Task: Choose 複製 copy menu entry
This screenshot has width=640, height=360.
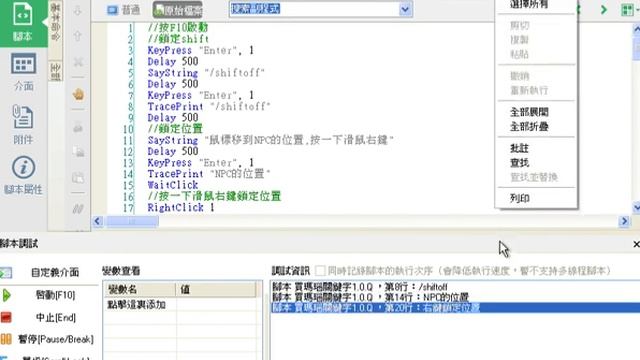Action: pyautogui.click(x=519, y=40)
